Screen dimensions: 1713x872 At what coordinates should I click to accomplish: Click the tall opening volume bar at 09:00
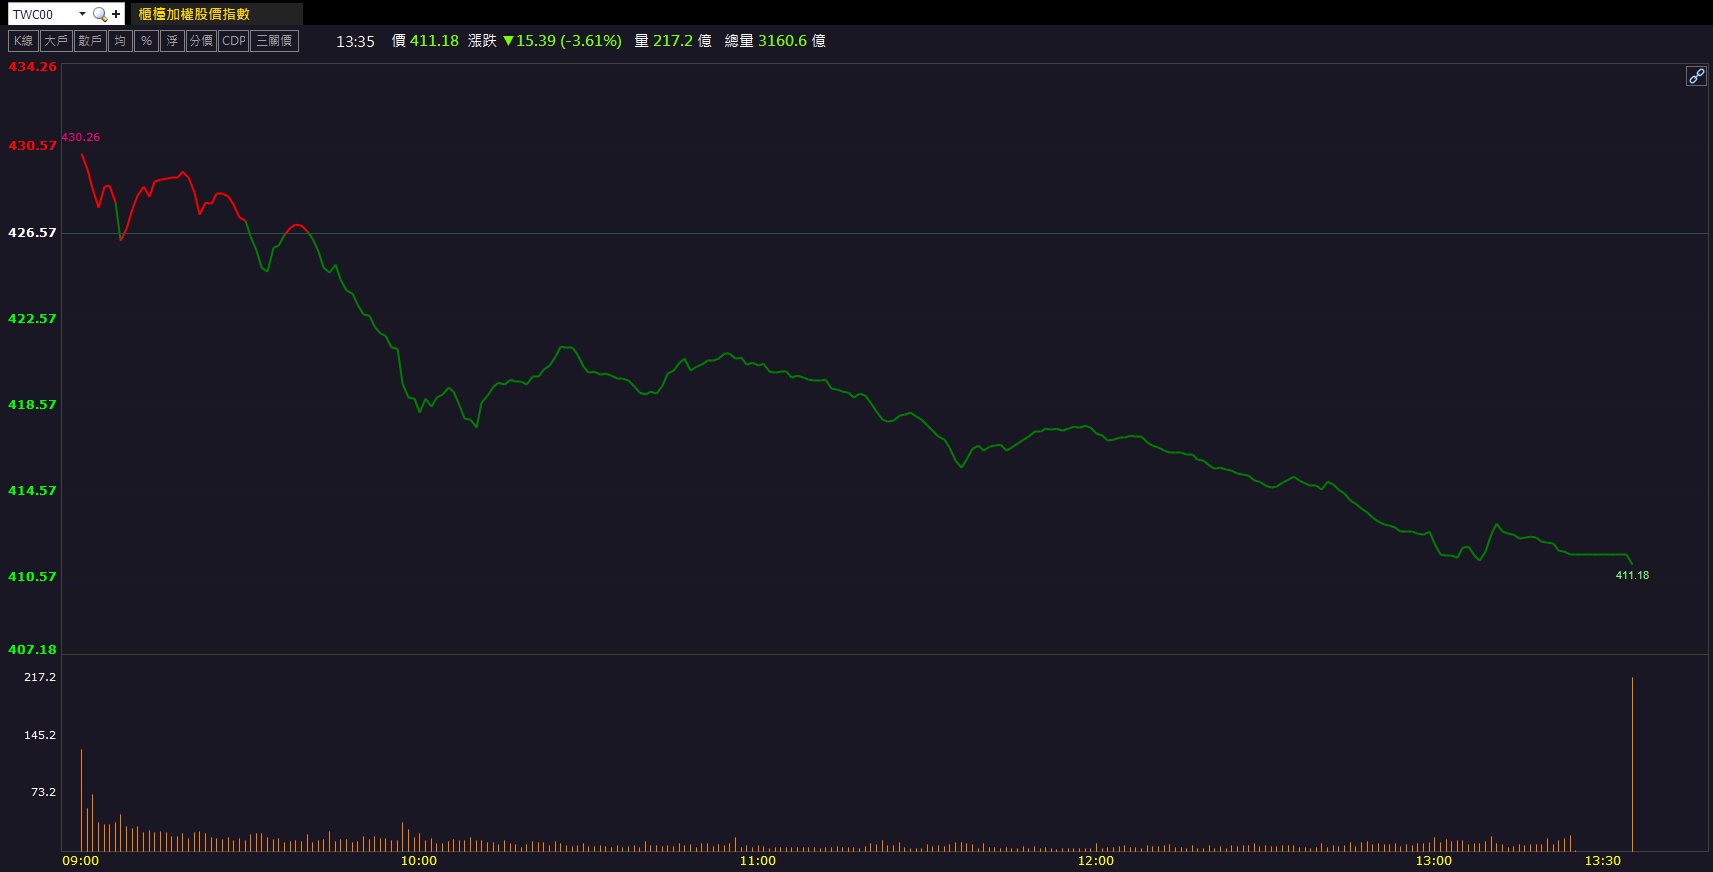click(x=81, y=800)
